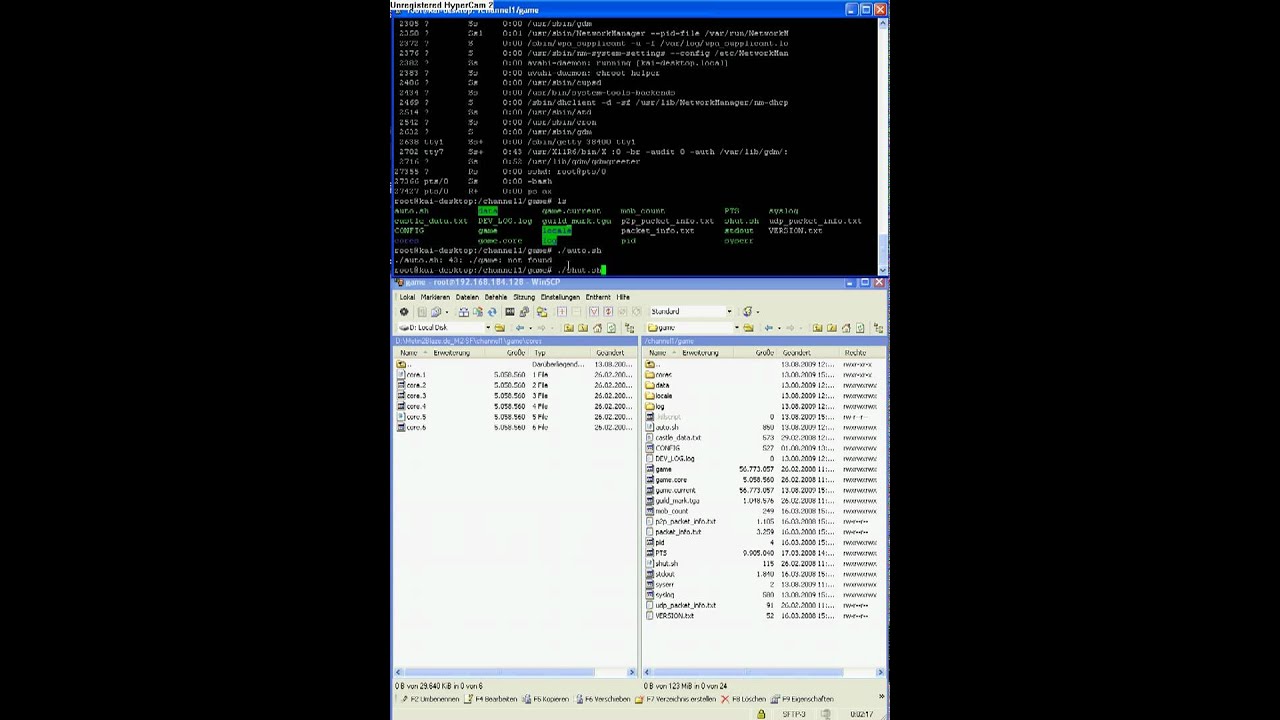Screen dimensions: 1280x720
Task: Click the open terminal console icon
Action: (510, 311)
